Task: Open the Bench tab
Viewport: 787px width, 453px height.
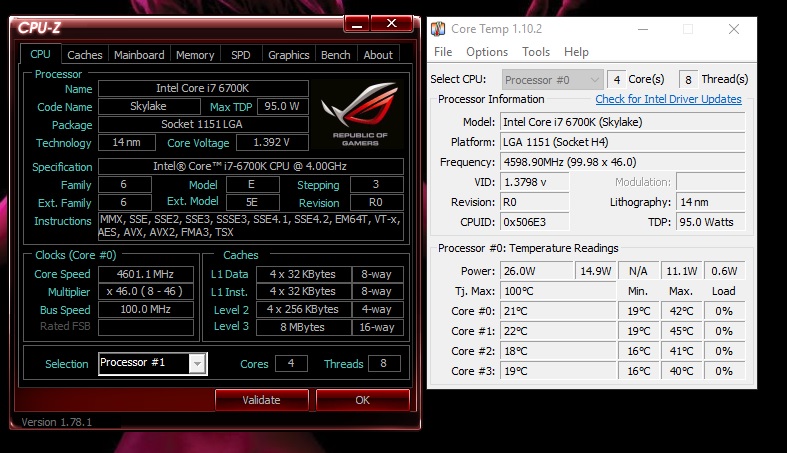Action: point(335,55)
